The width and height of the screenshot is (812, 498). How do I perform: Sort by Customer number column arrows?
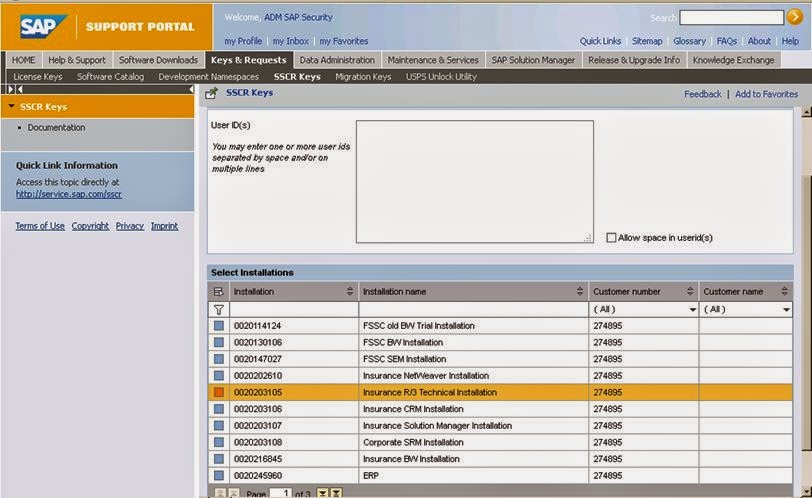690,291
